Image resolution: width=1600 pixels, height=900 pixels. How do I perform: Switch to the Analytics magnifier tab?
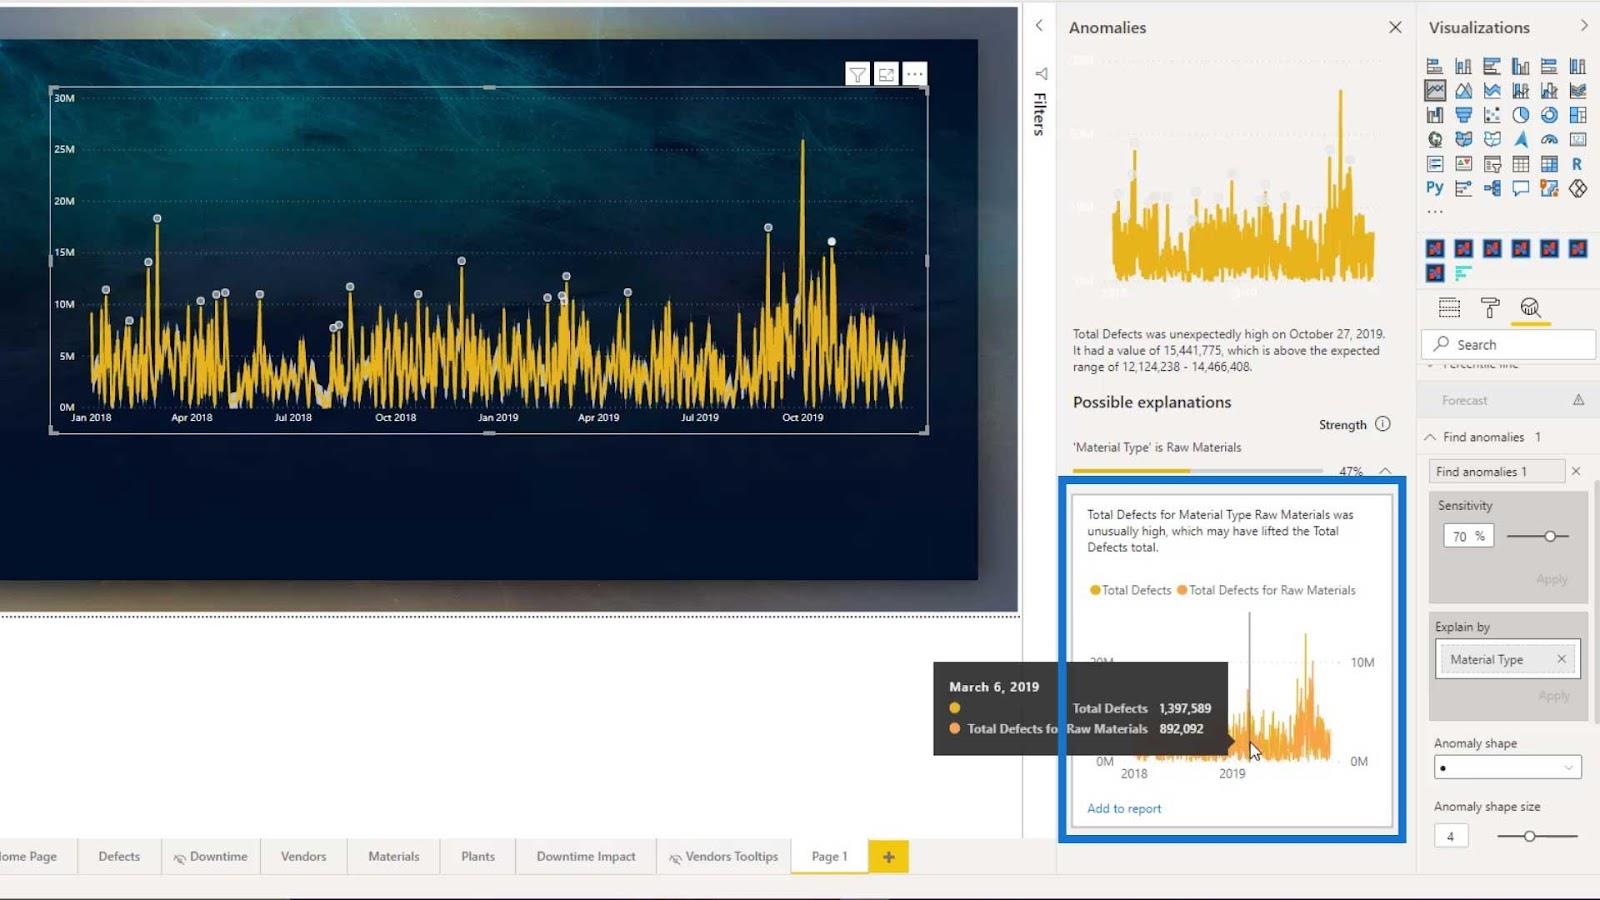tap(1530, 308)
